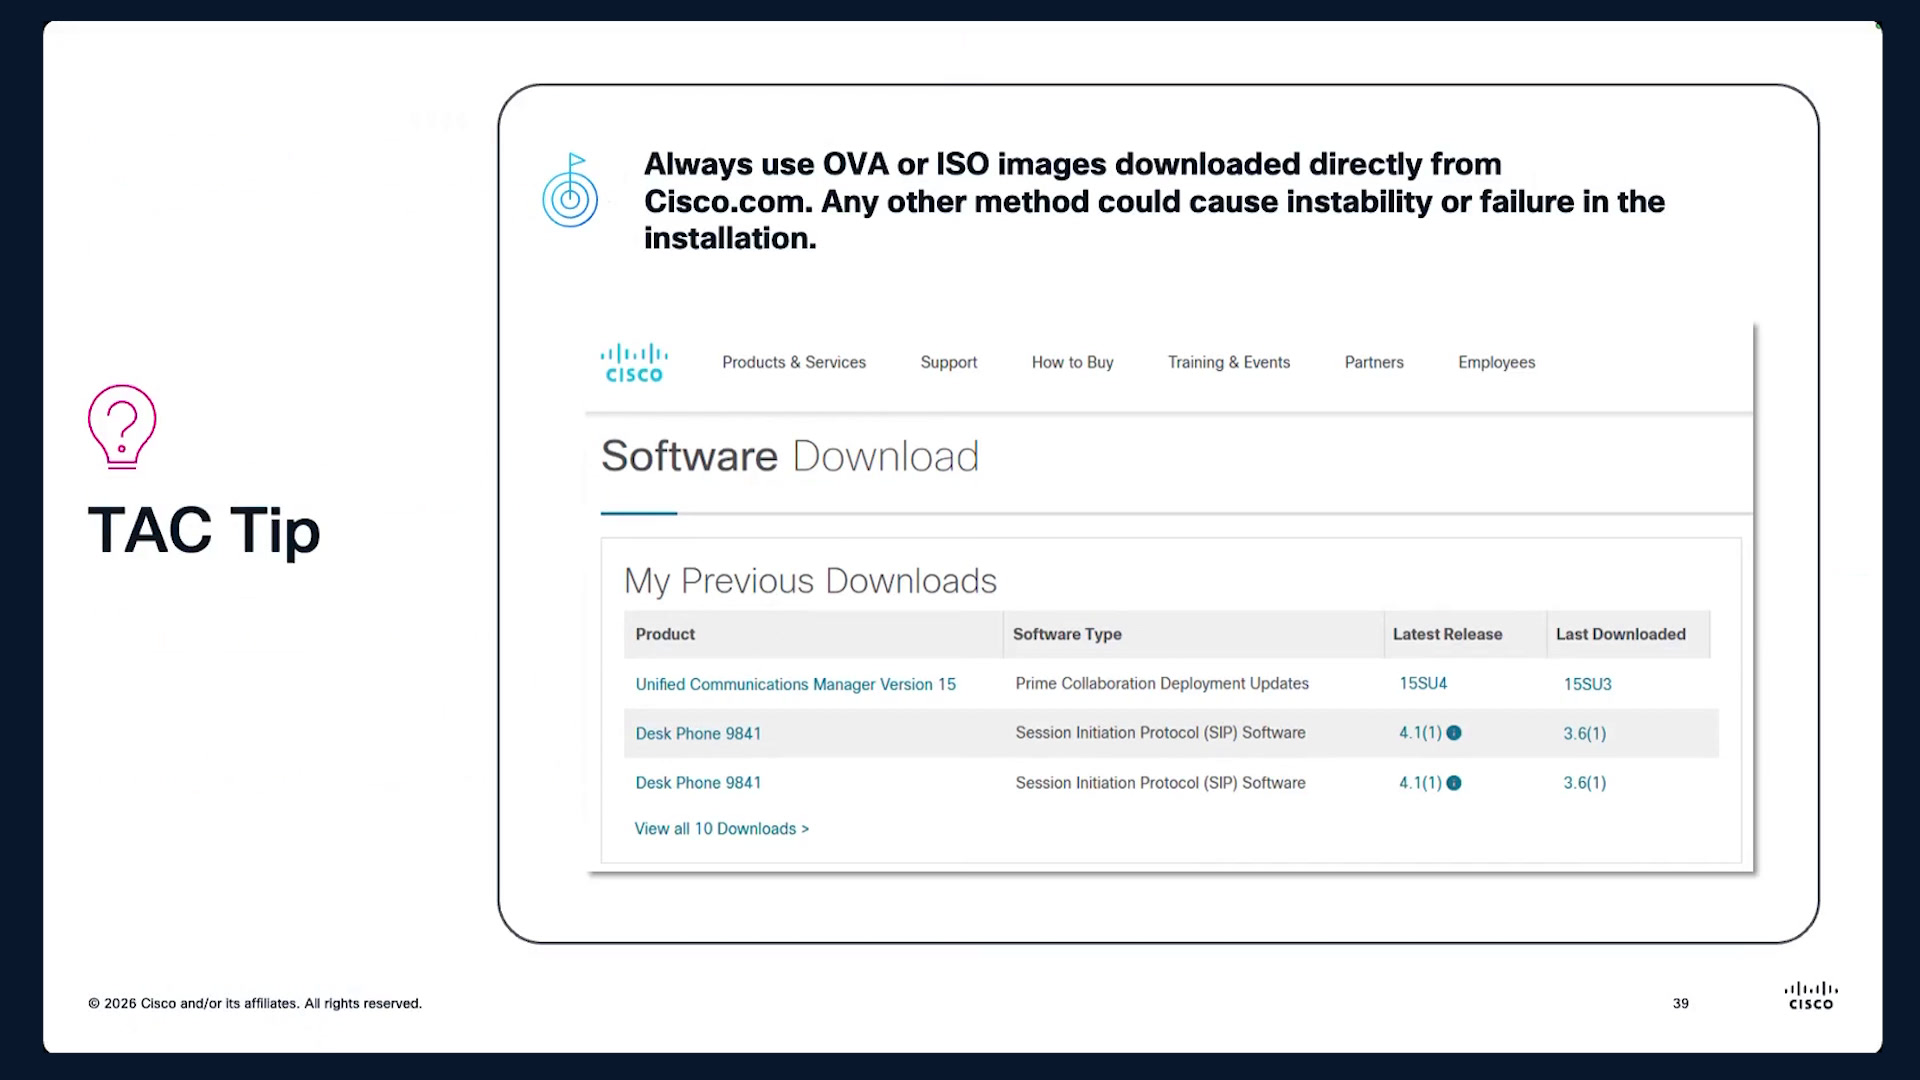Open the Employees menu
The image size is (1920, 1080).
pyautogui.click(x=1496, y=362)
